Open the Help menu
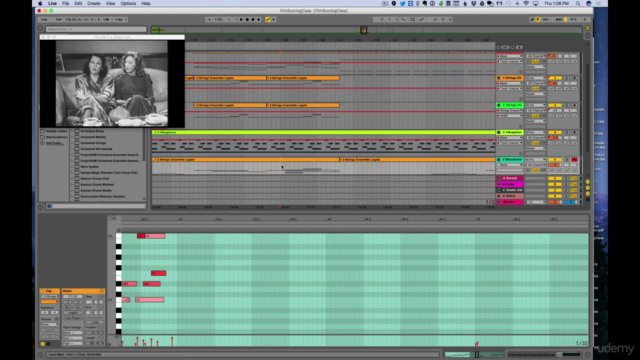 click(146, 3)
